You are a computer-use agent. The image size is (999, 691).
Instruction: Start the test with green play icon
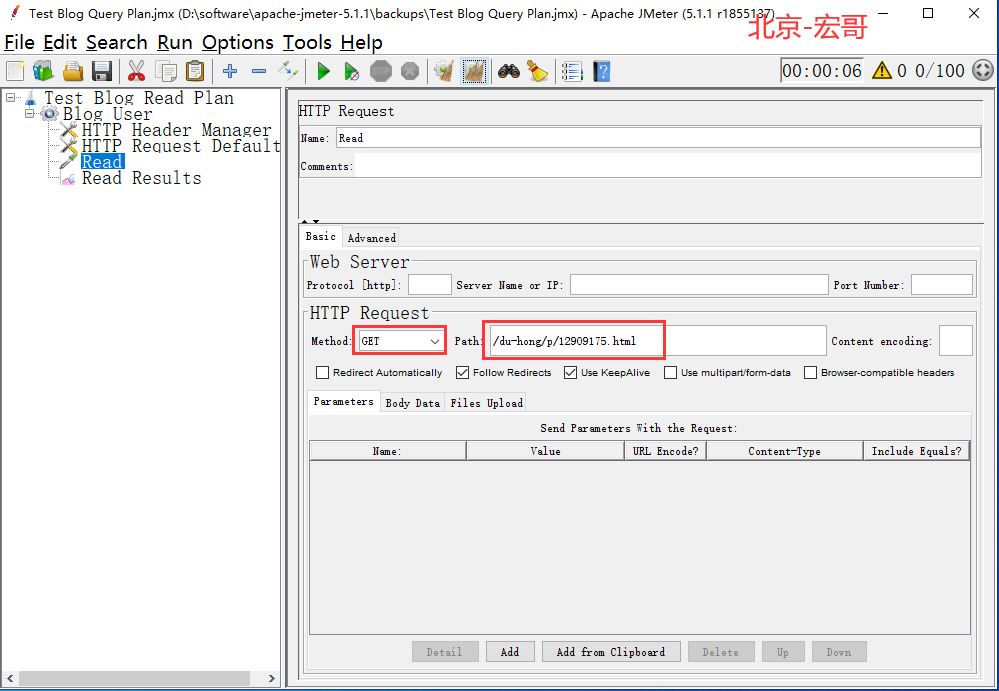(x=324, y=71)
